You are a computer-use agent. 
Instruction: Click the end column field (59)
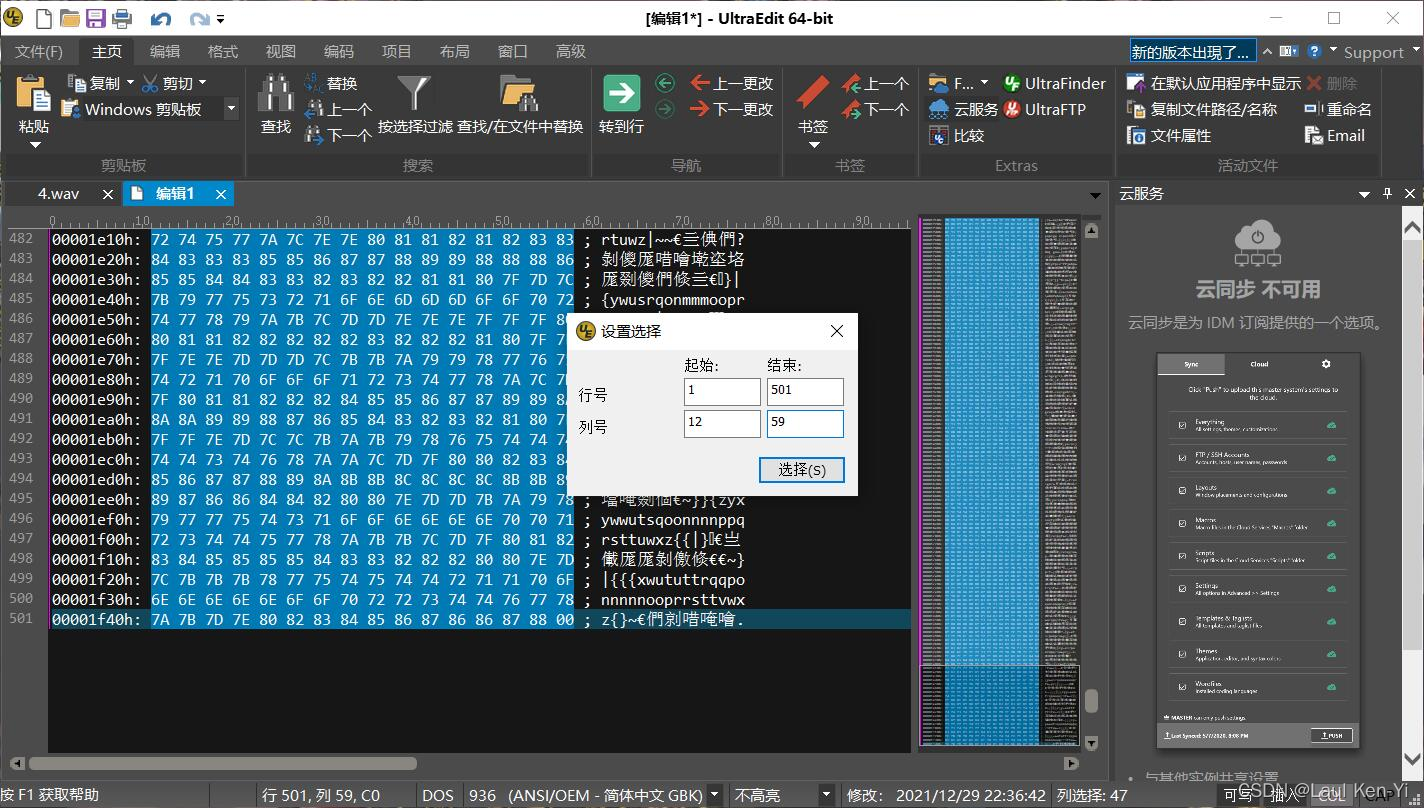(805, 424)
